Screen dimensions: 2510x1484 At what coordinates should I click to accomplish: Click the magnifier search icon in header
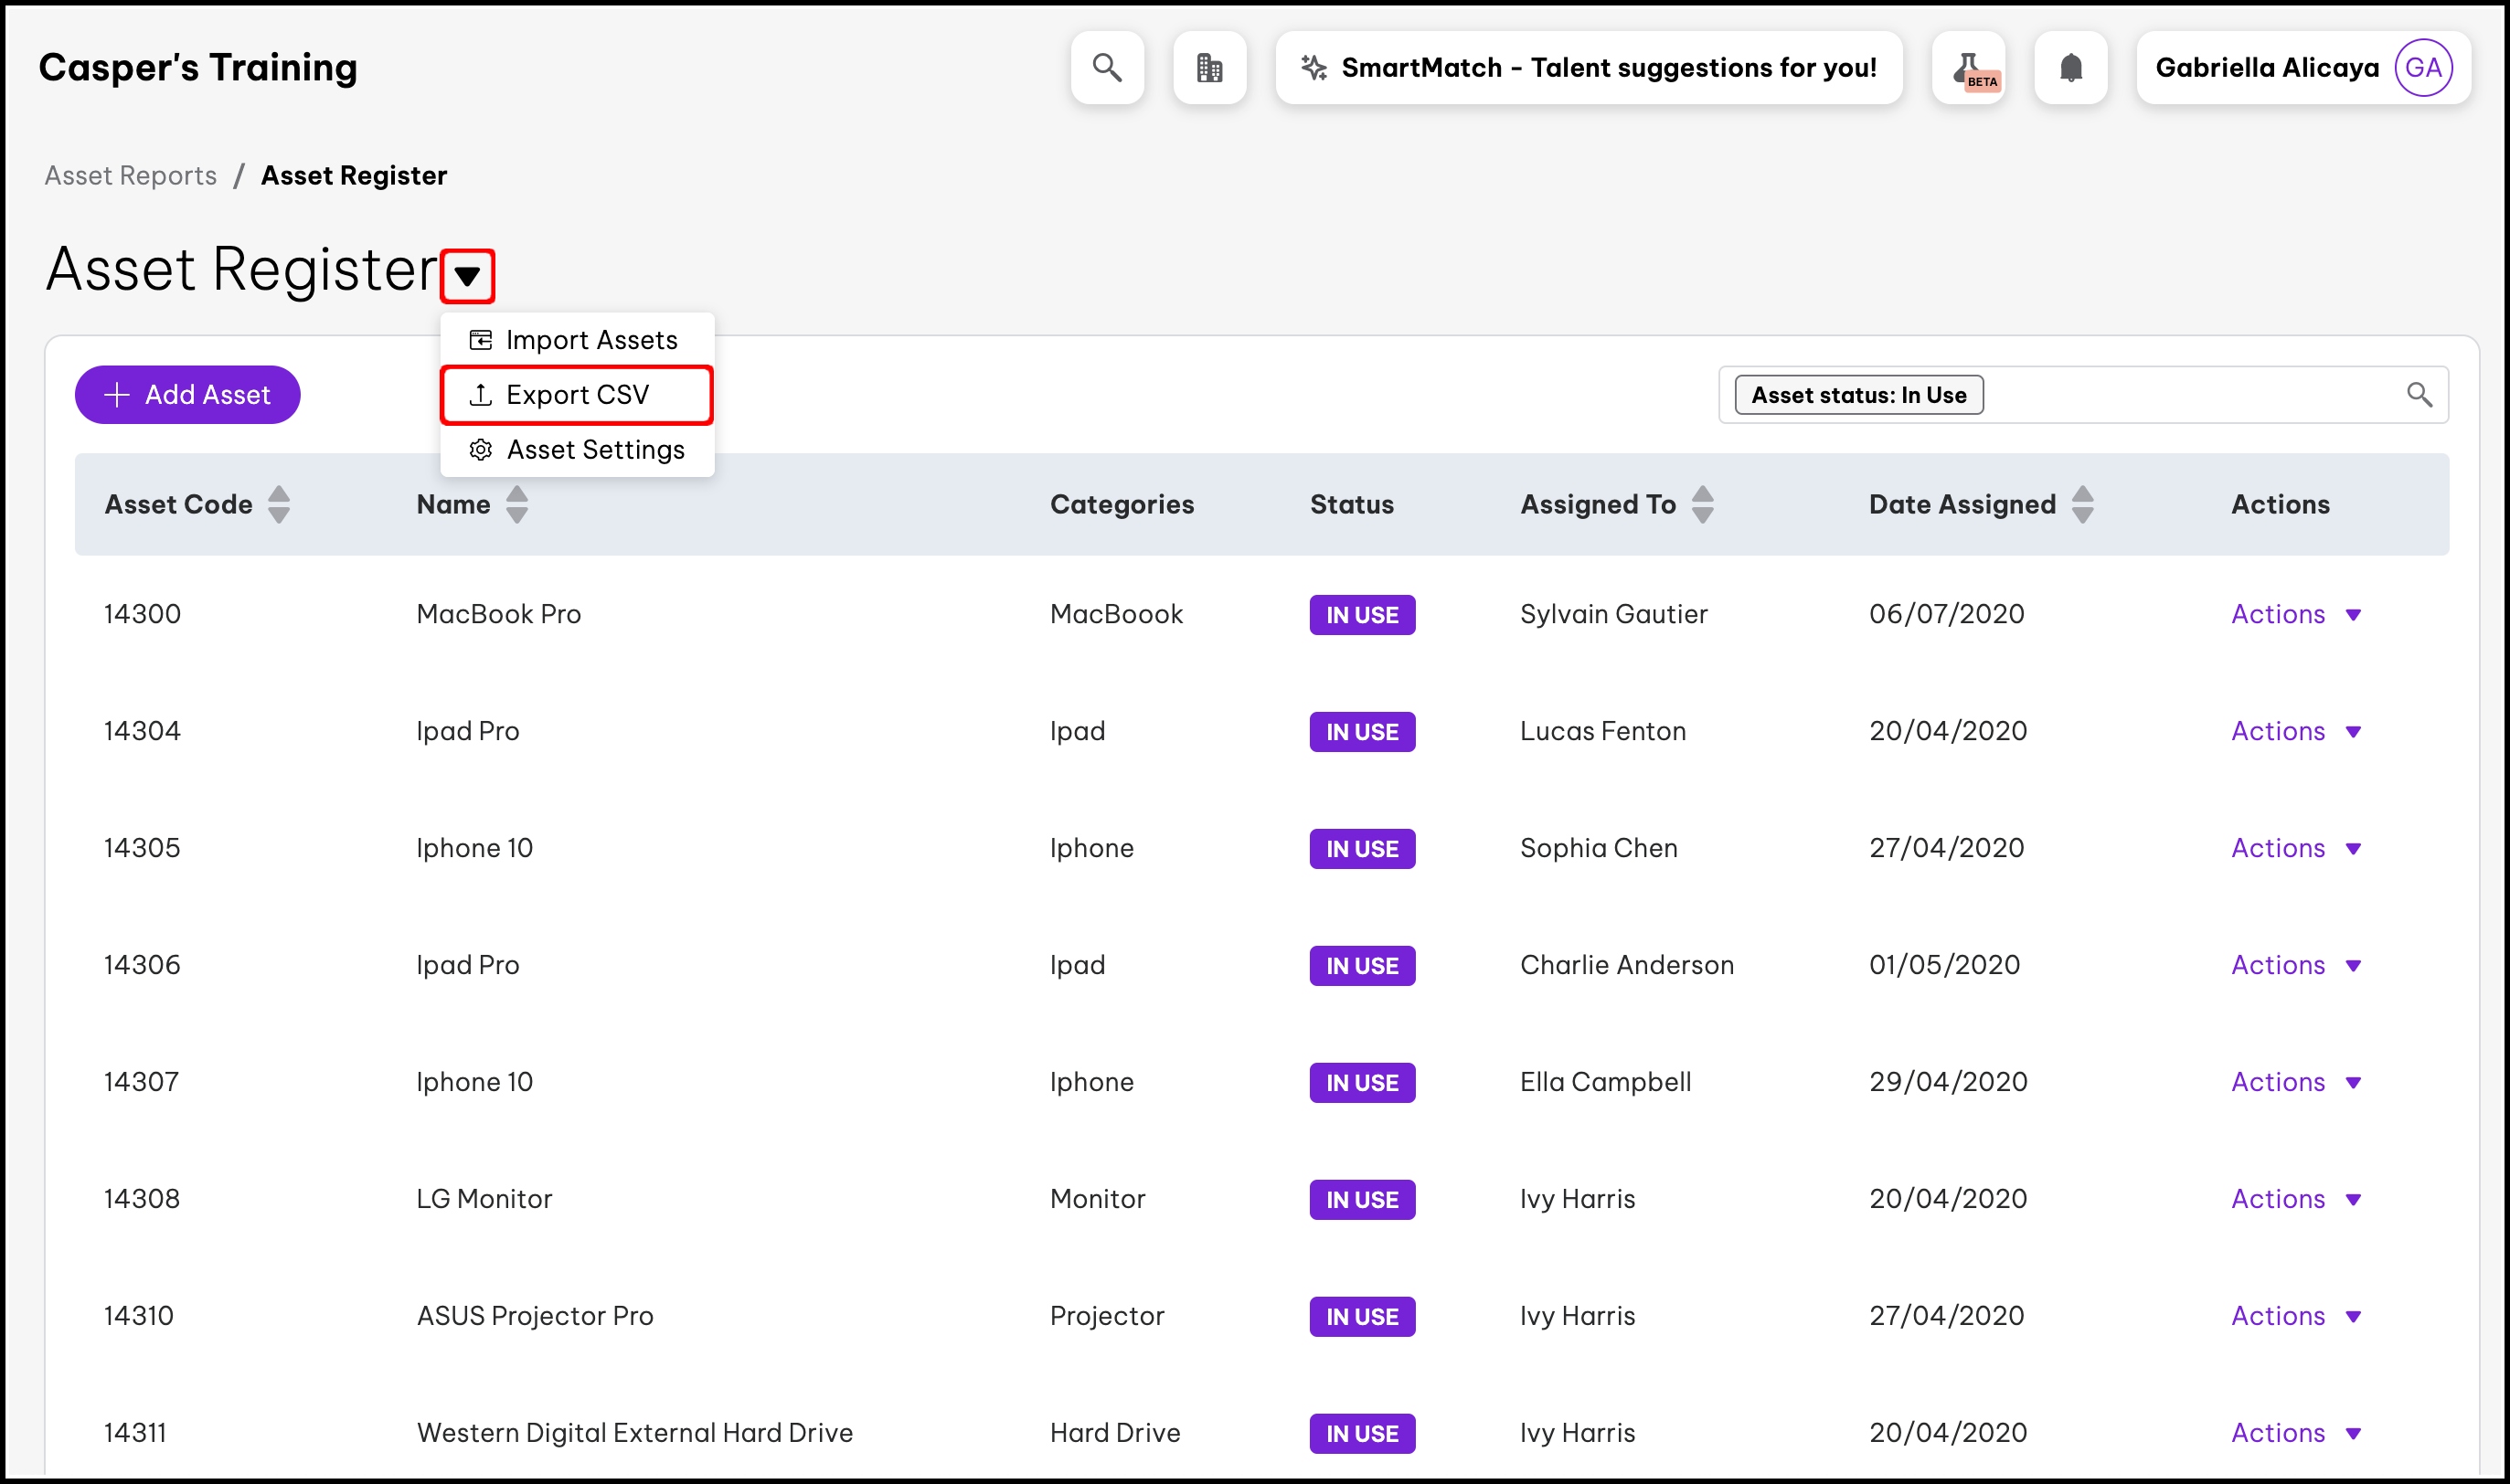1106,68
